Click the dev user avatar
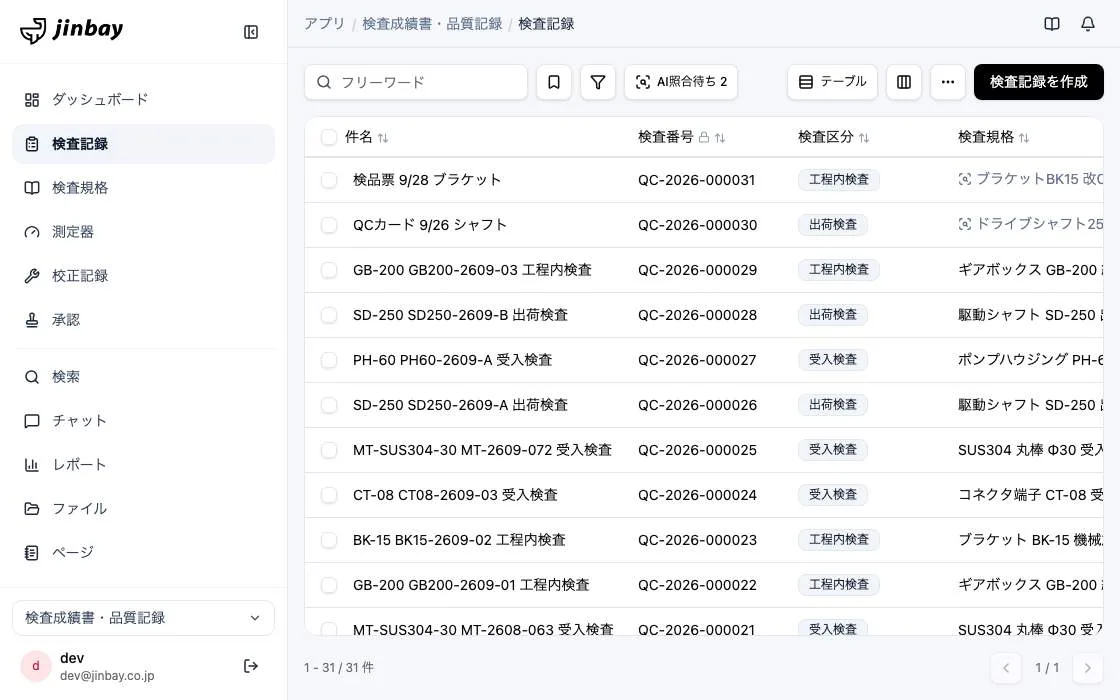Viewport: 1120px width, 700px height. [x=36, y=666]
